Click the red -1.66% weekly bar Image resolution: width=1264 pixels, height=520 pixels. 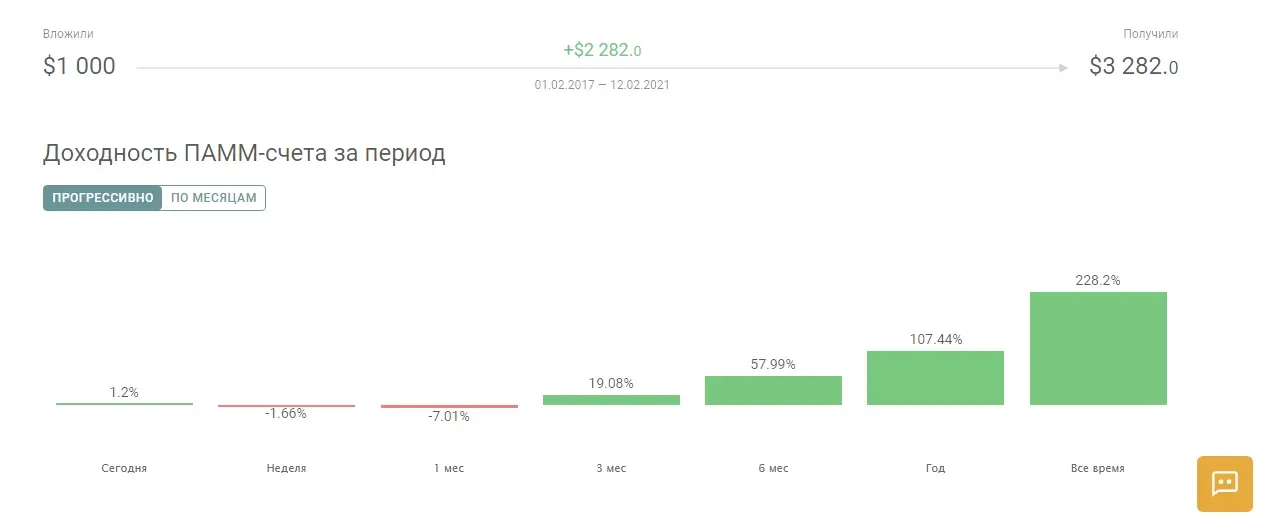[x=286, y=405]
